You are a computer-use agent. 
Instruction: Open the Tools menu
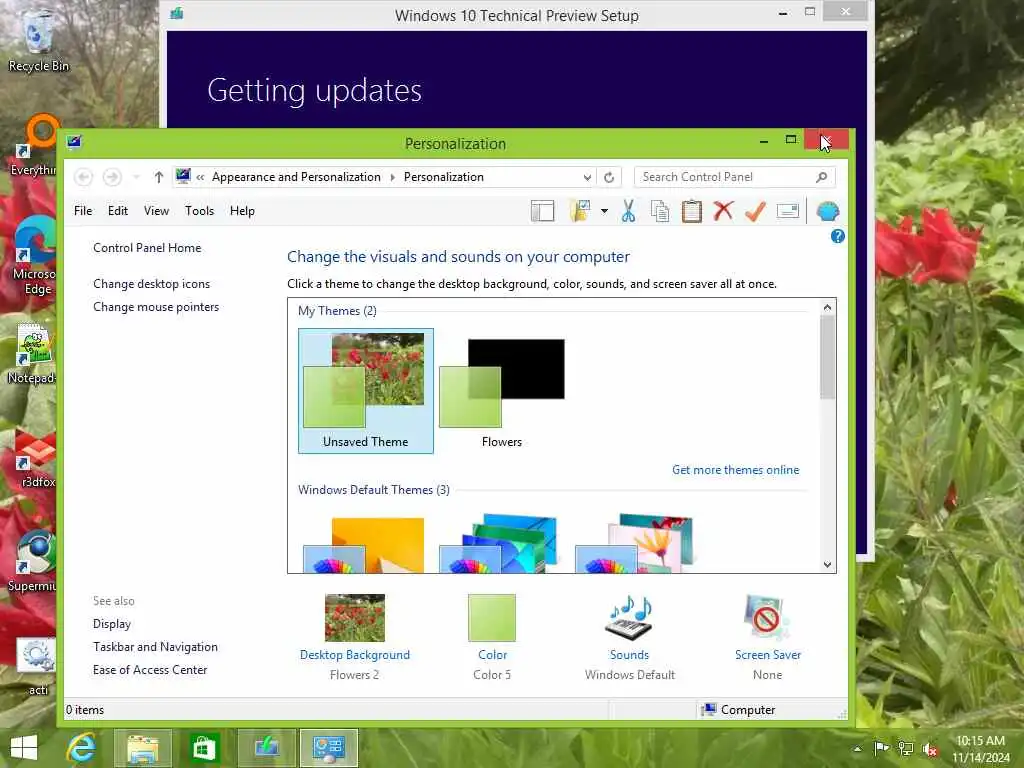[x=199, y=211]
